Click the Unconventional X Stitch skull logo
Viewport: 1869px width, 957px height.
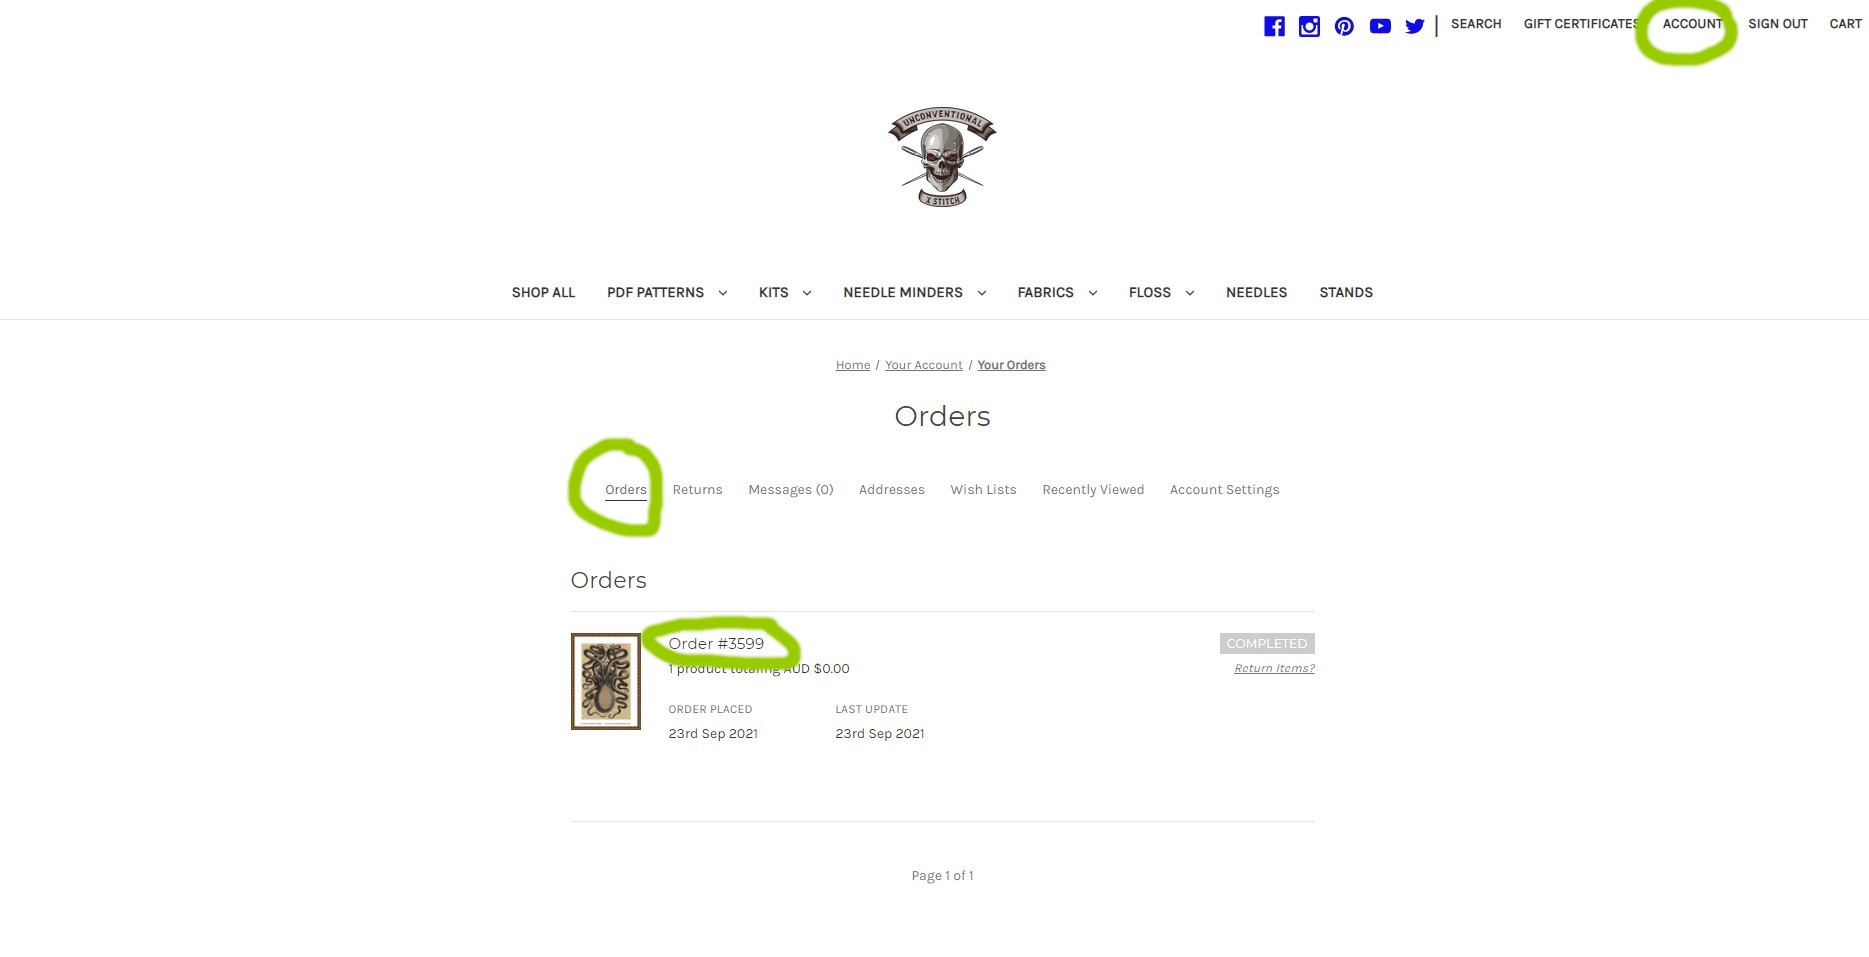942,157
